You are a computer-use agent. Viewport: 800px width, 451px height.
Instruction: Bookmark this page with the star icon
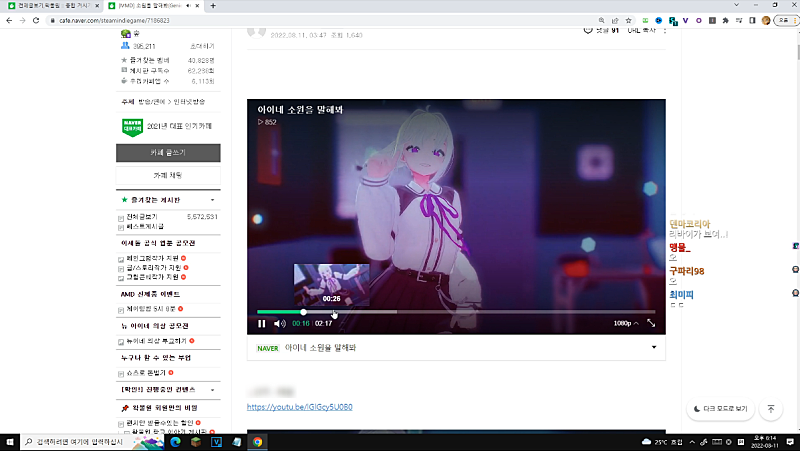pos(629,20)
